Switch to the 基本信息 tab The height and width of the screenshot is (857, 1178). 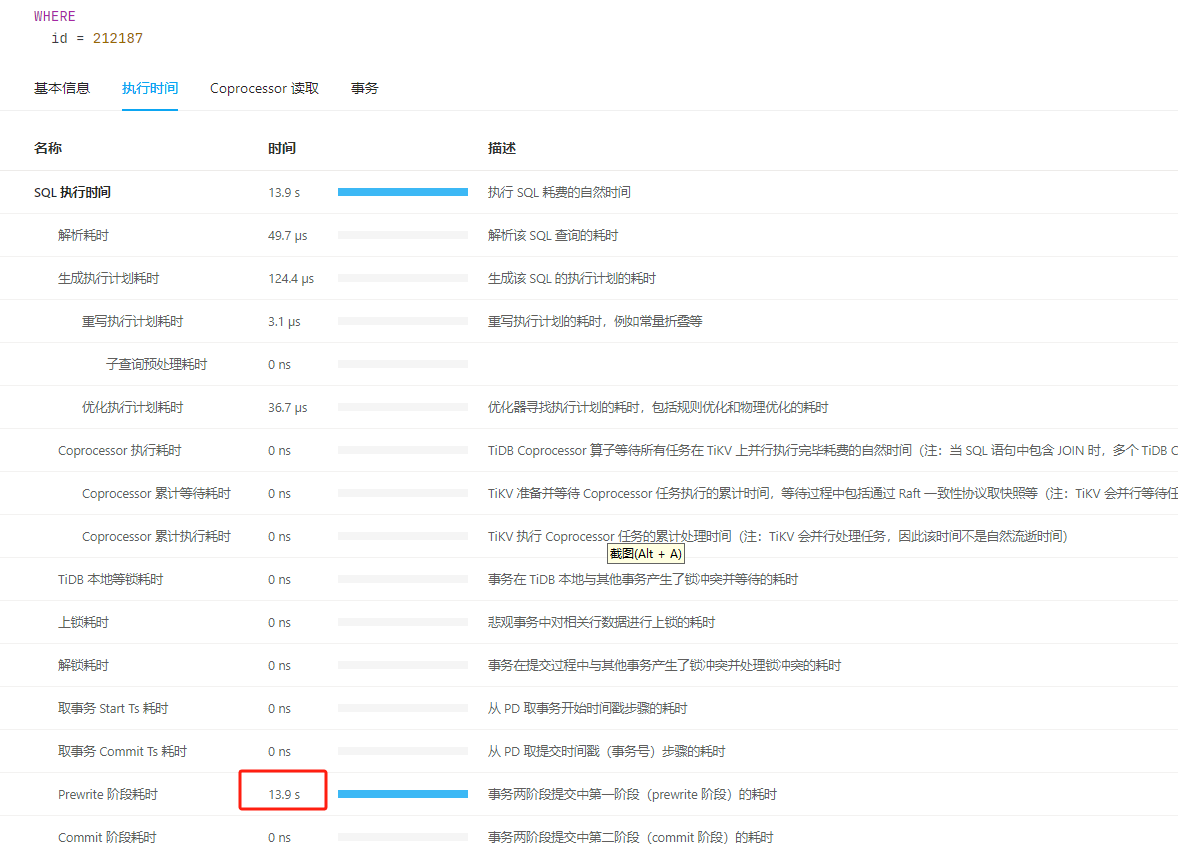coord(62,88)
